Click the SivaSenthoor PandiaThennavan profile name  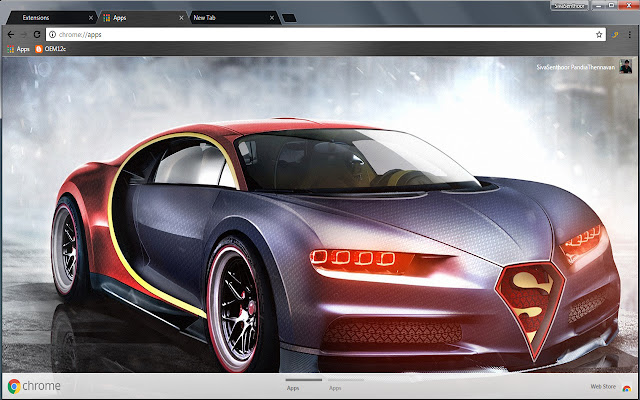576,67
